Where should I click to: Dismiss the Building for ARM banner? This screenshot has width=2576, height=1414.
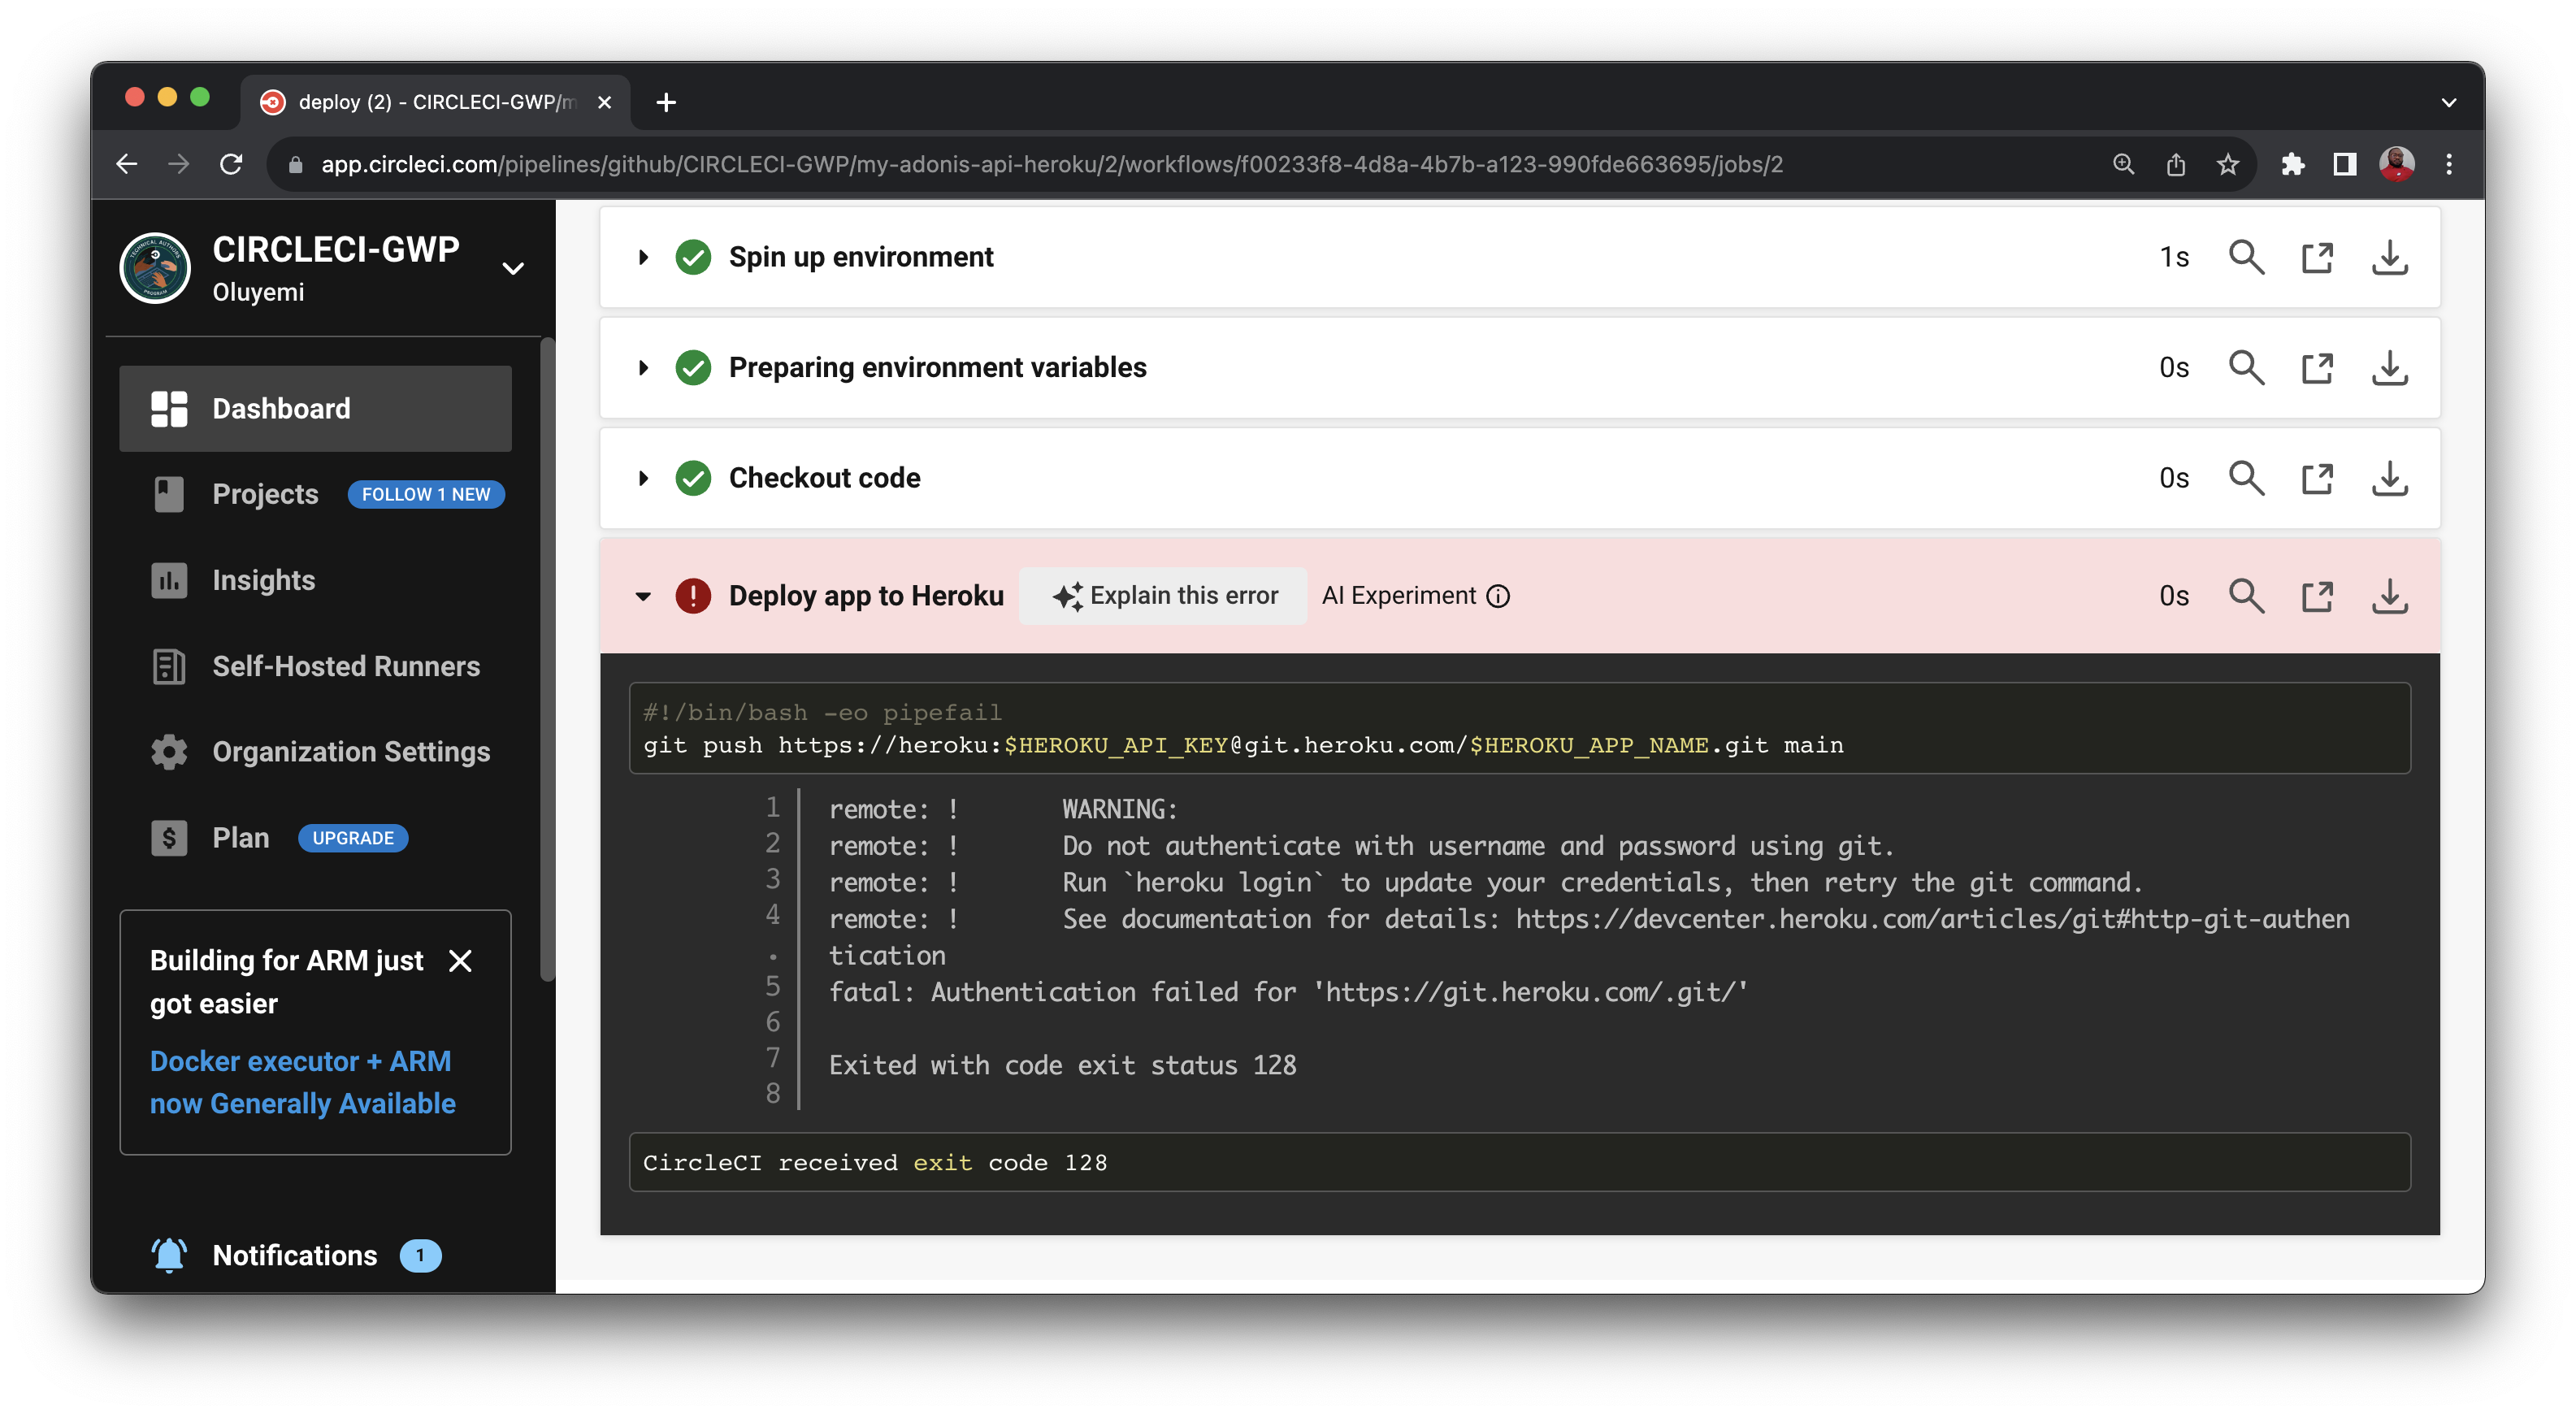click(460, 961)
